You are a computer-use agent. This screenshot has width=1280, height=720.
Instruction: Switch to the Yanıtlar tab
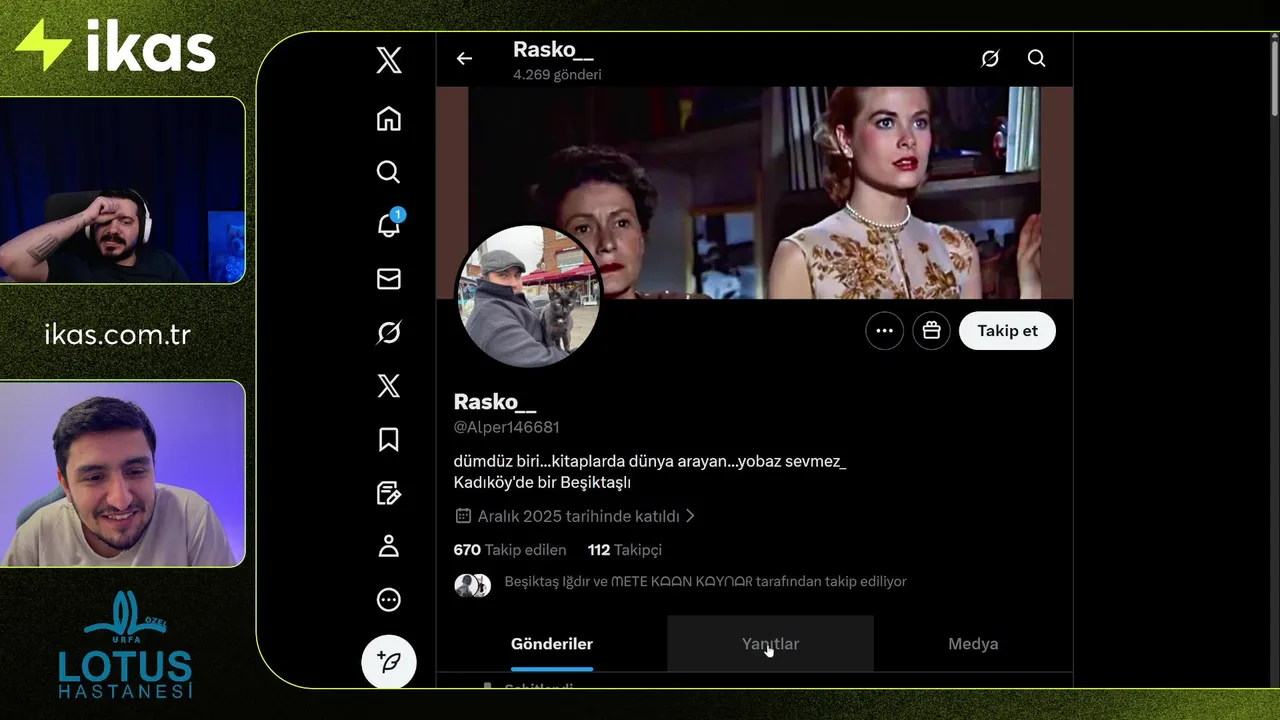tap(770, 644)
